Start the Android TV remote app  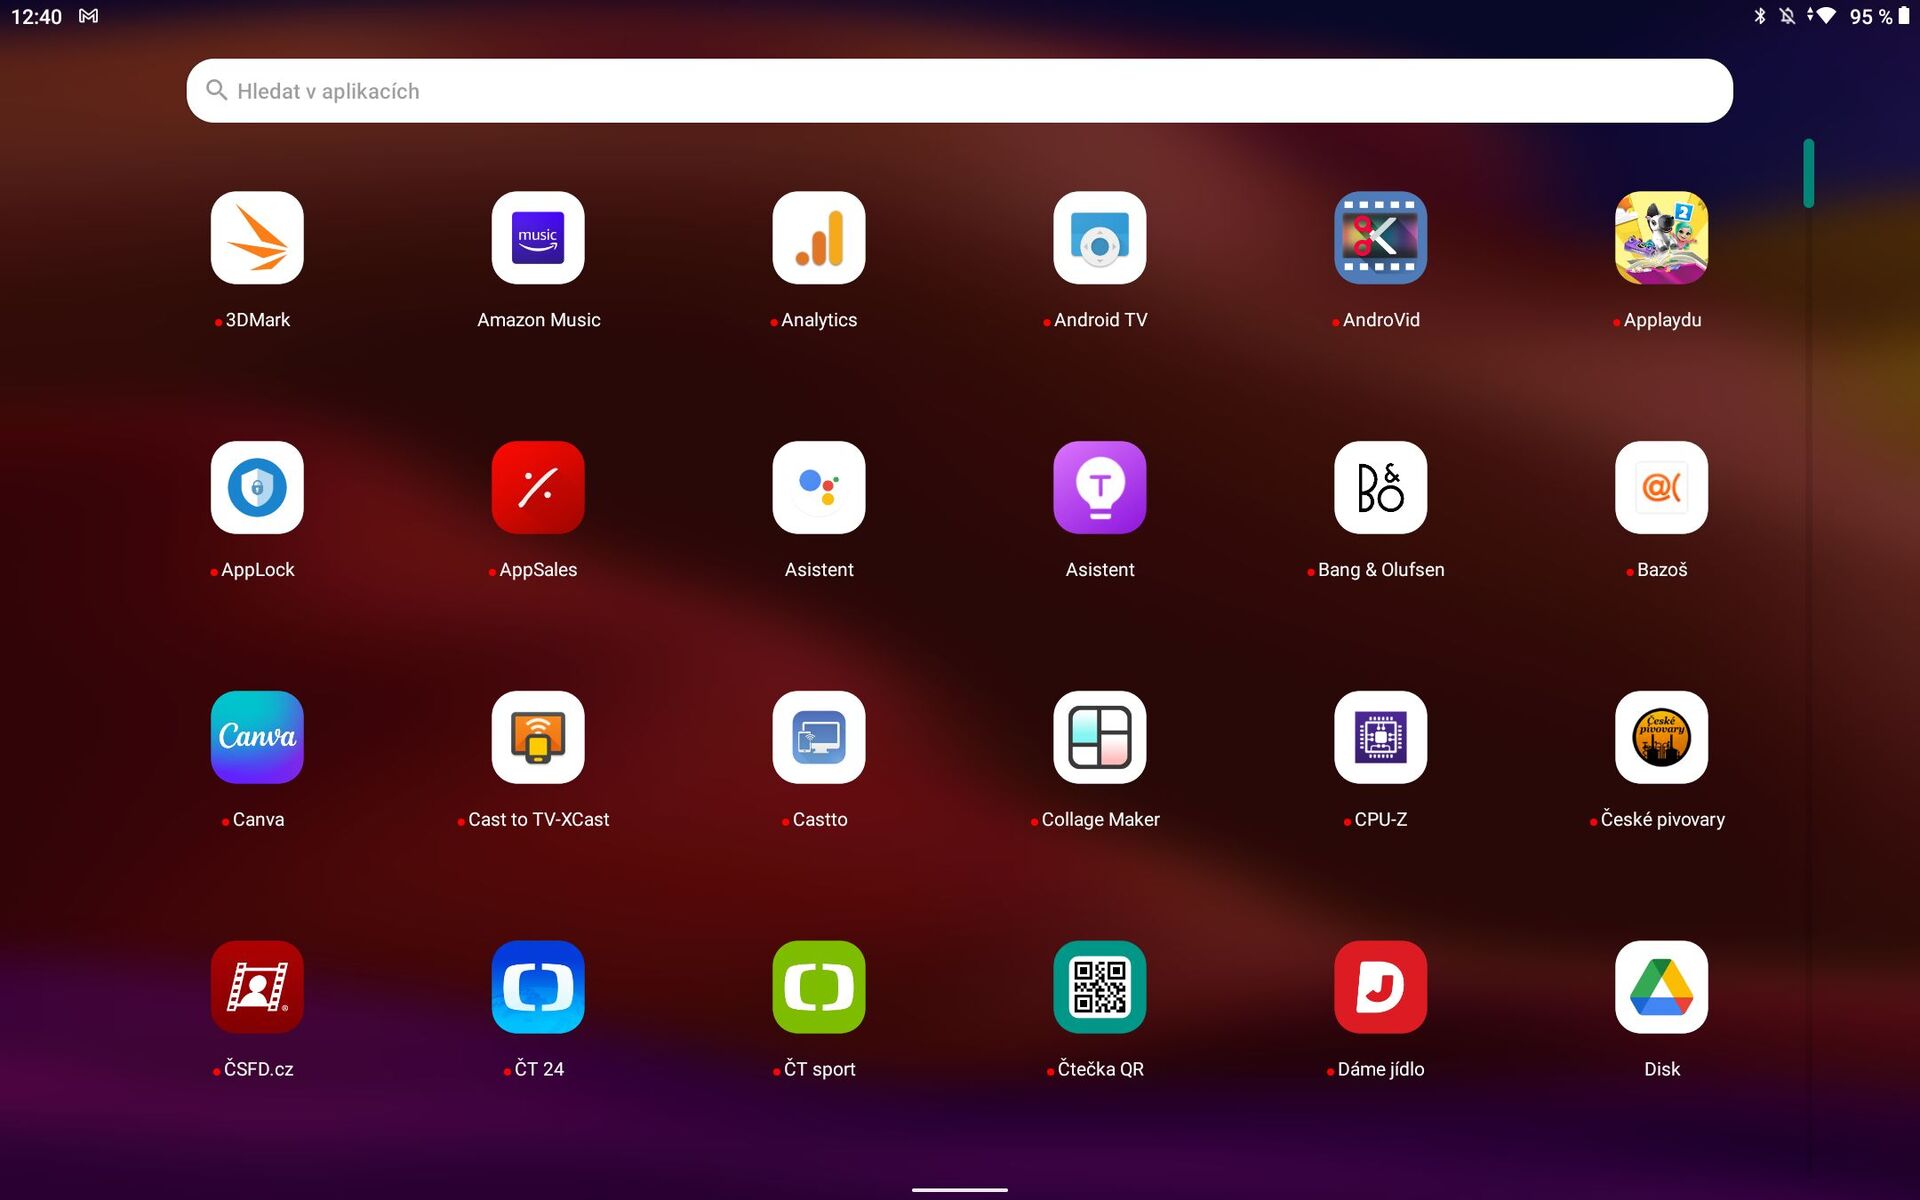(1099, 238)
